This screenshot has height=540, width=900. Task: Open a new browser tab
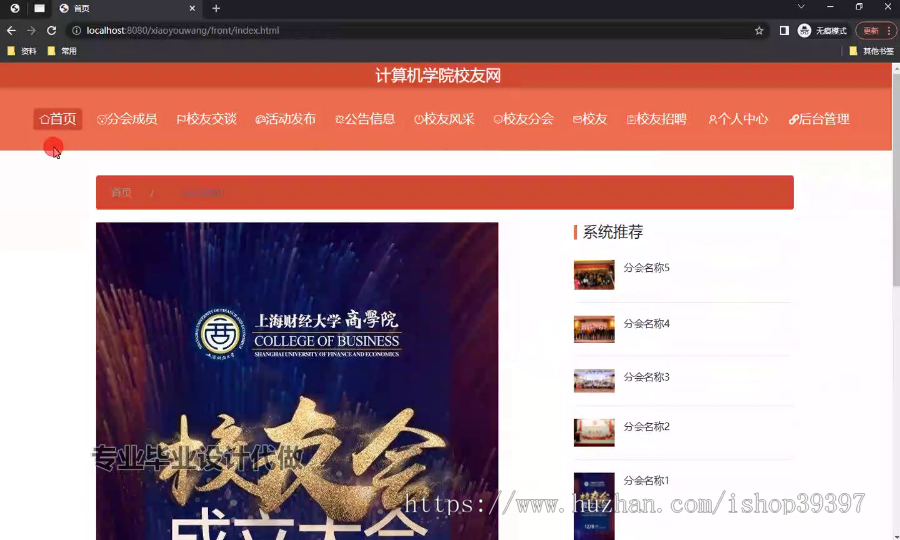click(x=216, y=8)
